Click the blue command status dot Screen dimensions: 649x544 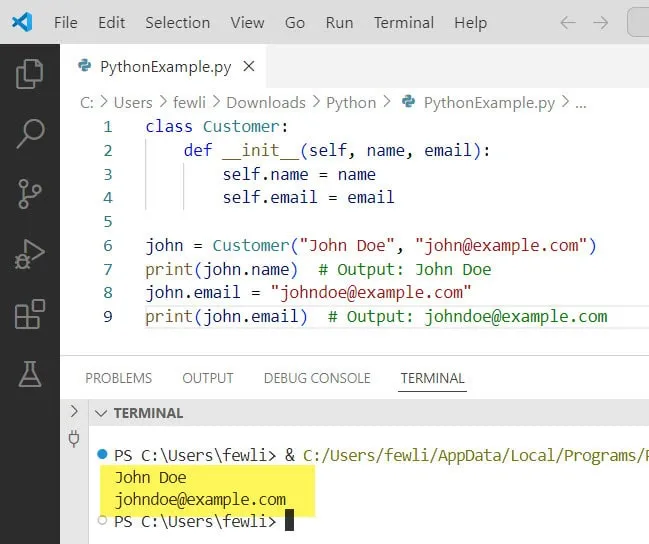tap(102, 454)
